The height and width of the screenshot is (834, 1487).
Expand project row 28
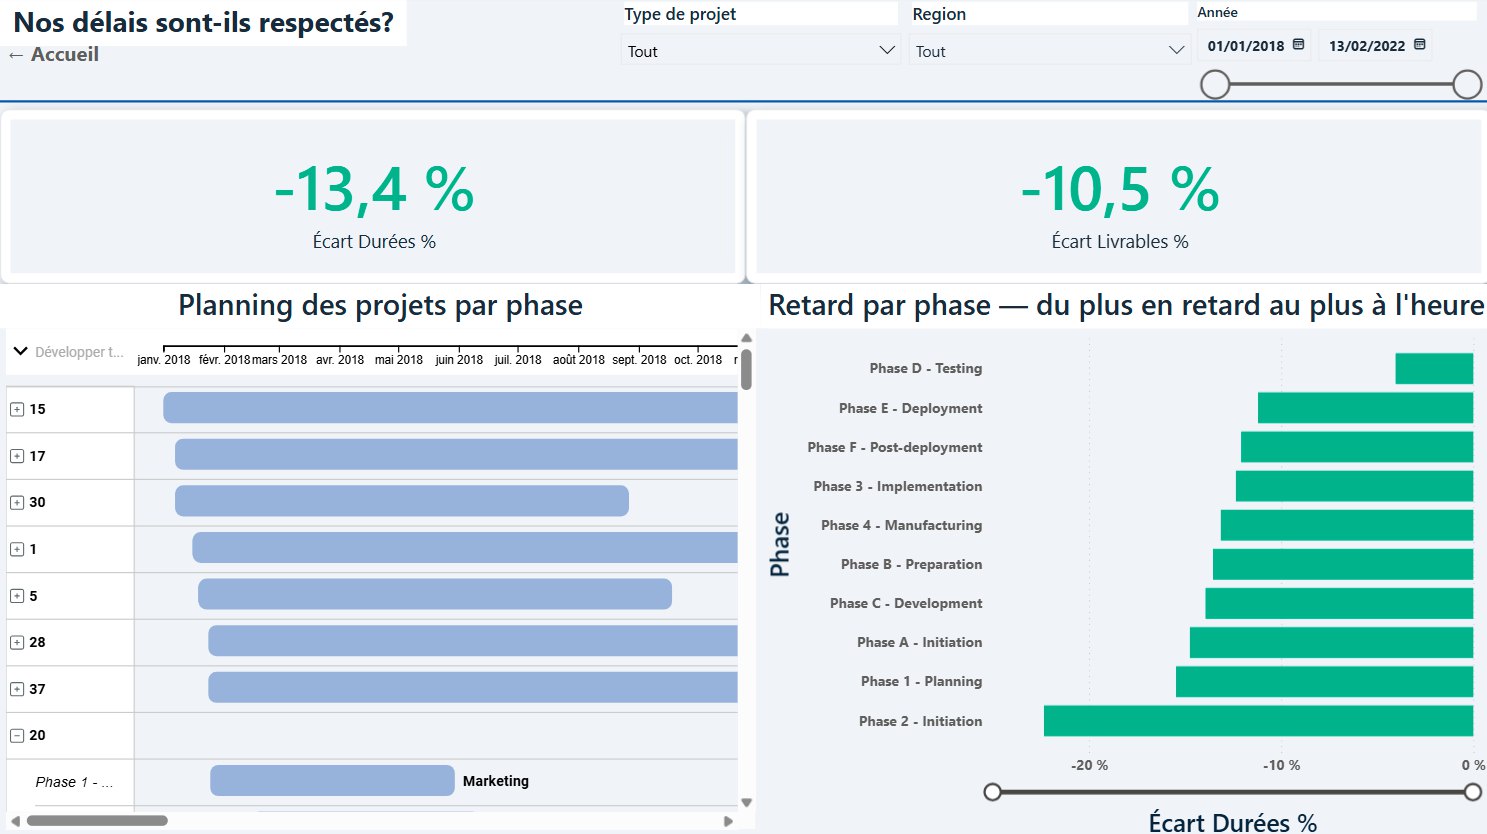17,642
